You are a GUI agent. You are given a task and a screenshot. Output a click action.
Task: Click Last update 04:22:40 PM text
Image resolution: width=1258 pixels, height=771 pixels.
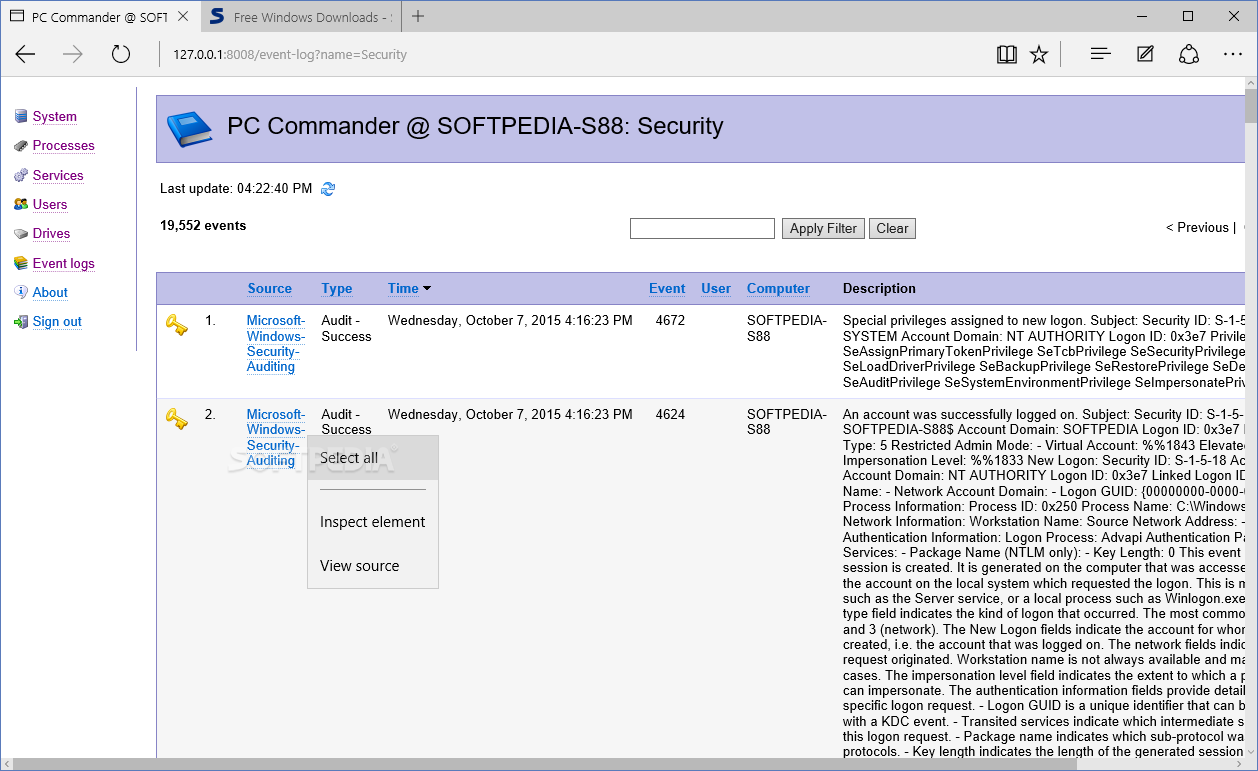(x=236, y=189)
